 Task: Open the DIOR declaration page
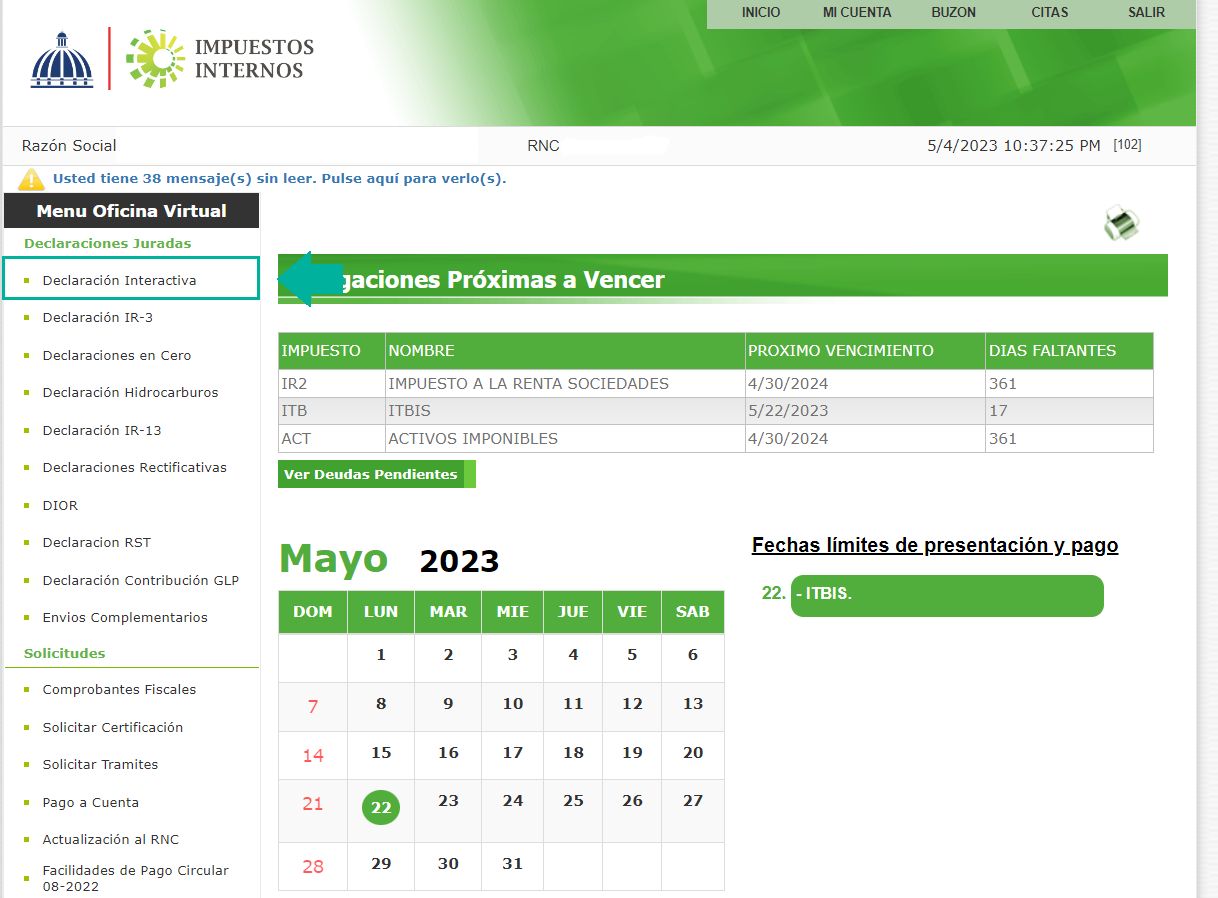pos(60,505)
